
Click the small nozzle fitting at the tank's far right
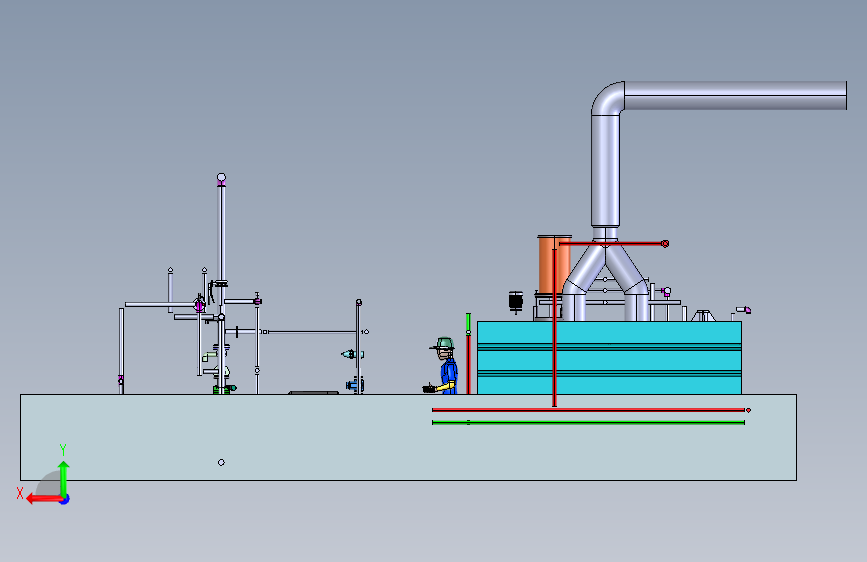click(744, 310)
